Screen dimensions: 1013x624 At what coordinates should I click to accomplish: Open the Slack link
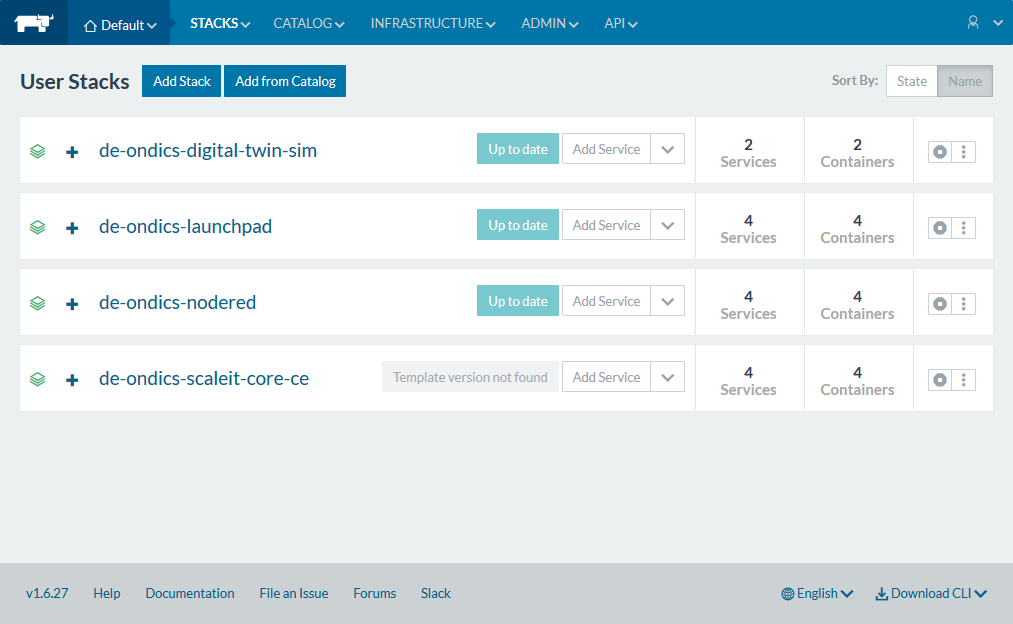435,593
